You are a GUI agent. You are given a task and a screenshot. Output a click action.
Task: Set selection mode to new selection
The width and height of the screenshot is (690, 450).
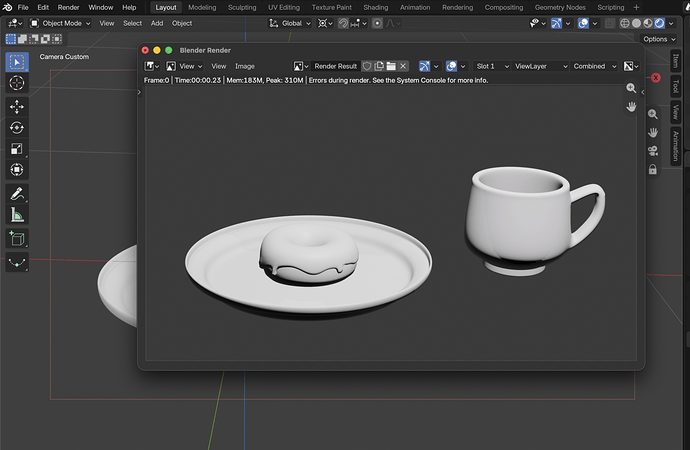pos(11,39)
